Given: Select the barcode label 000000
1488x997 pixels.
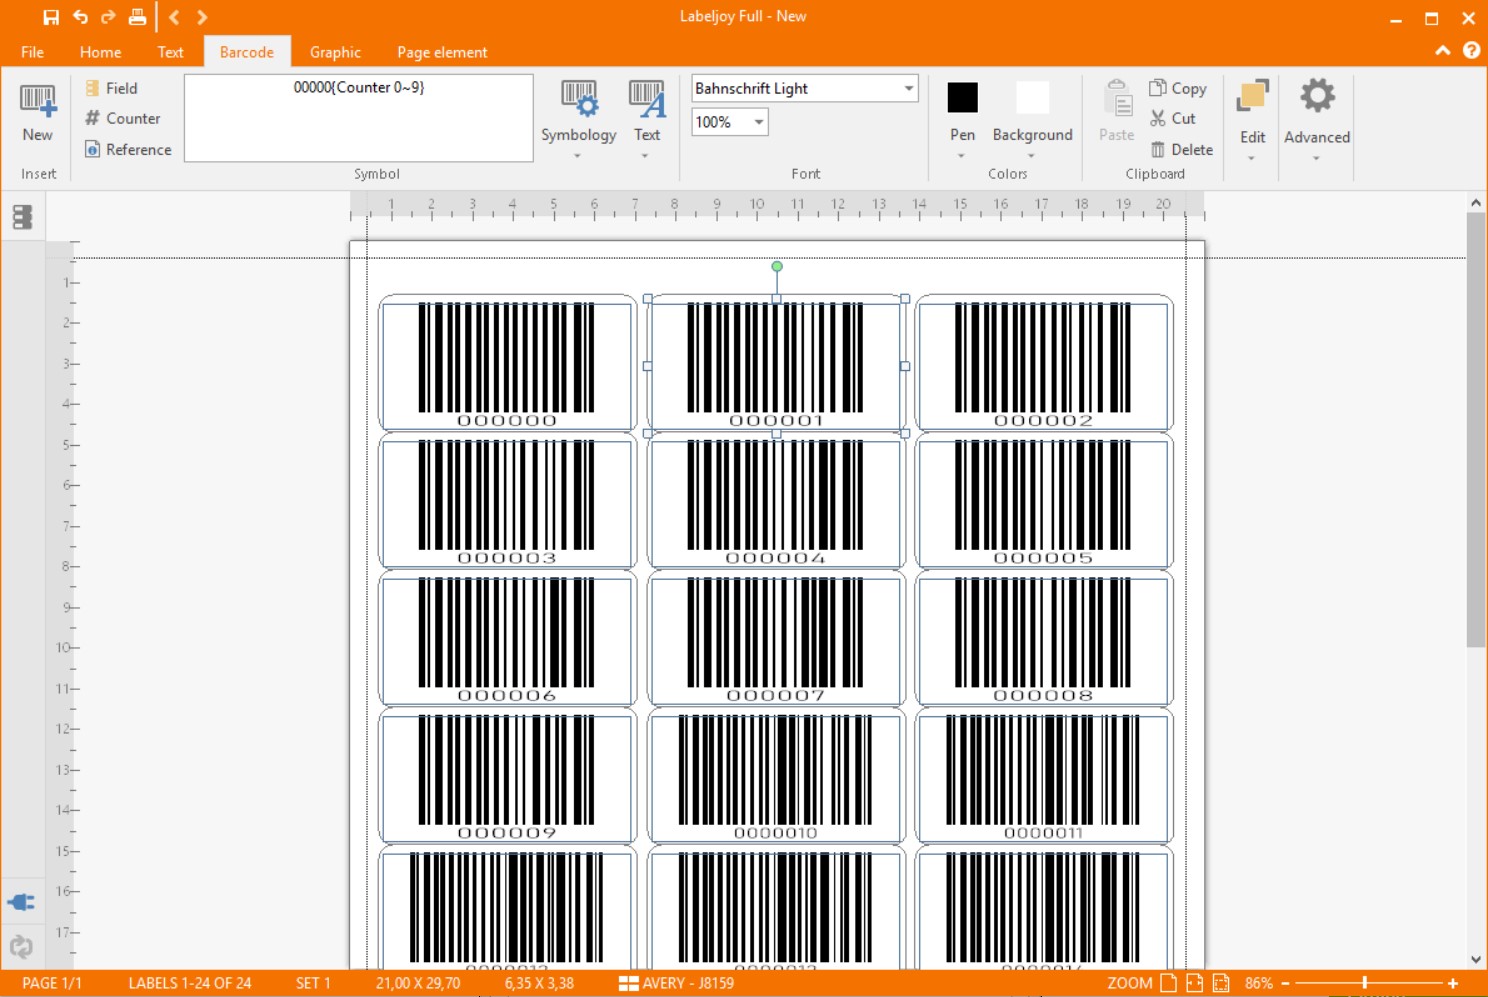Looking at the screenshot, I should [508, 363].
